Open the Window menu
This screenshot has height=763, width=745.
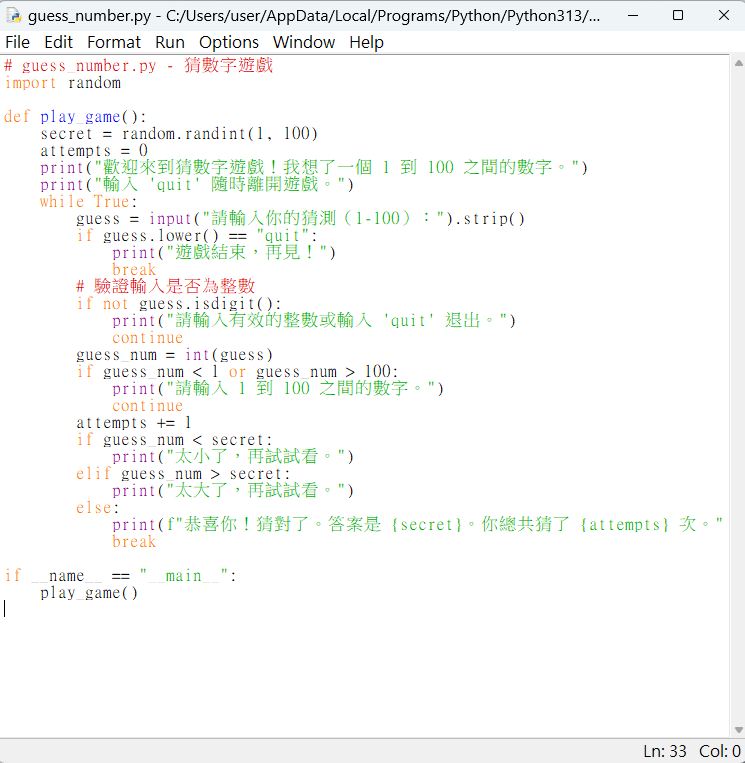click(x=304, y=42)
